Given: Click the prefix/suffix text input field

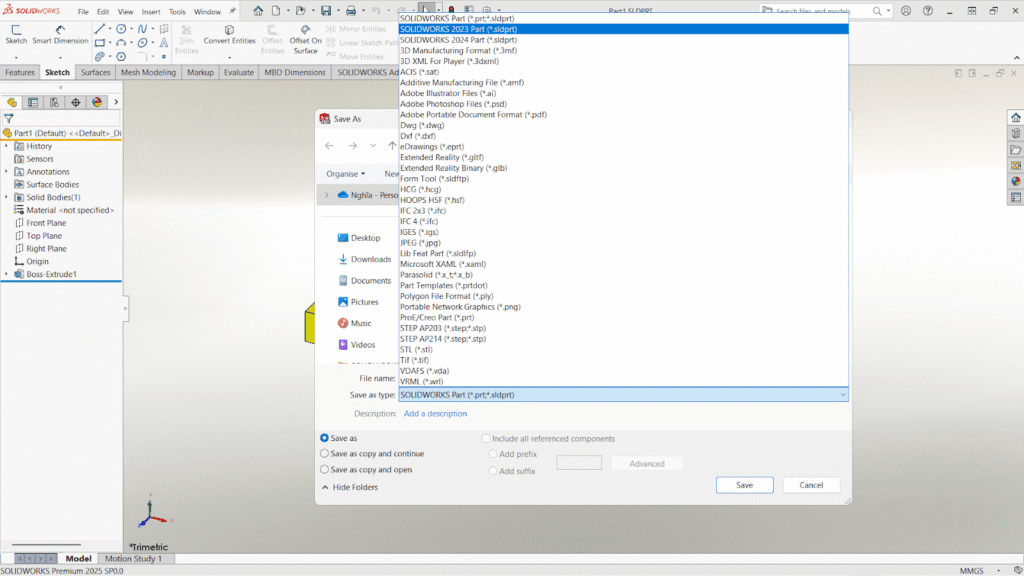Looking at the screenshot, I should pyautogui.click(x=579, y=463).
